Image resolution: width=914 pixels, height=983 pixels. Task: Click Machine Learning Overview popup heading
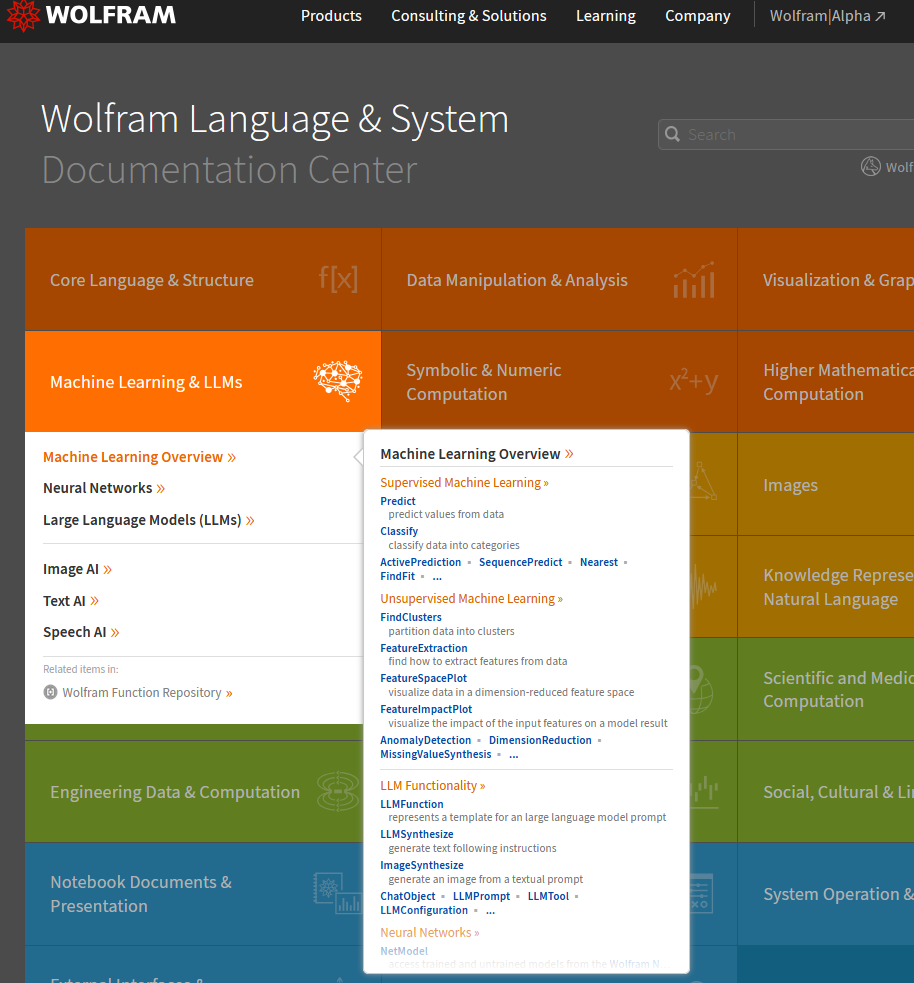477,454
